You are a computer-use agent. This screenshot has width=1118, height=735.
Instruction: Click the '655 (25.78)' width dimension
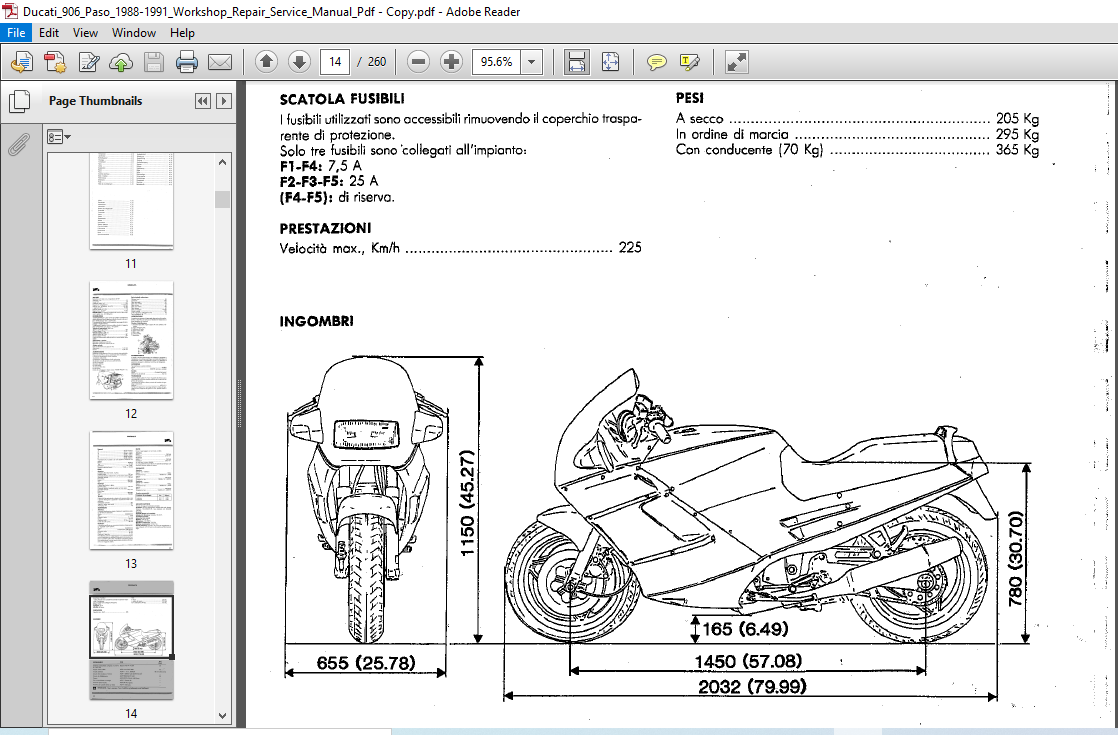(x=366, y=663)
